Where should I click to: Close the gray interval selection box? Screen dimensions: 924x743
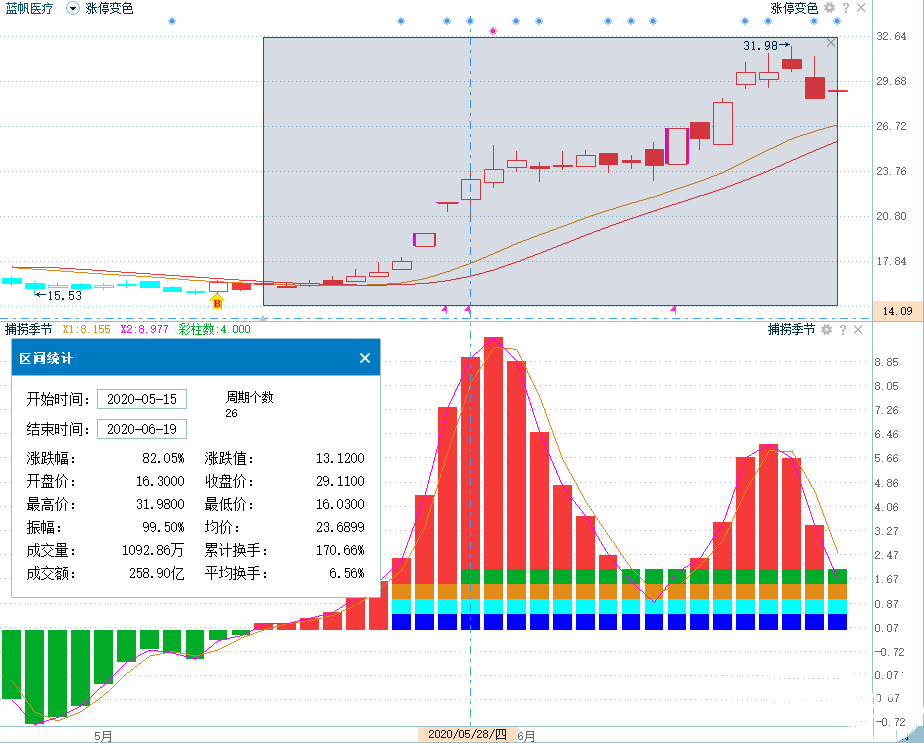(830, 43)
